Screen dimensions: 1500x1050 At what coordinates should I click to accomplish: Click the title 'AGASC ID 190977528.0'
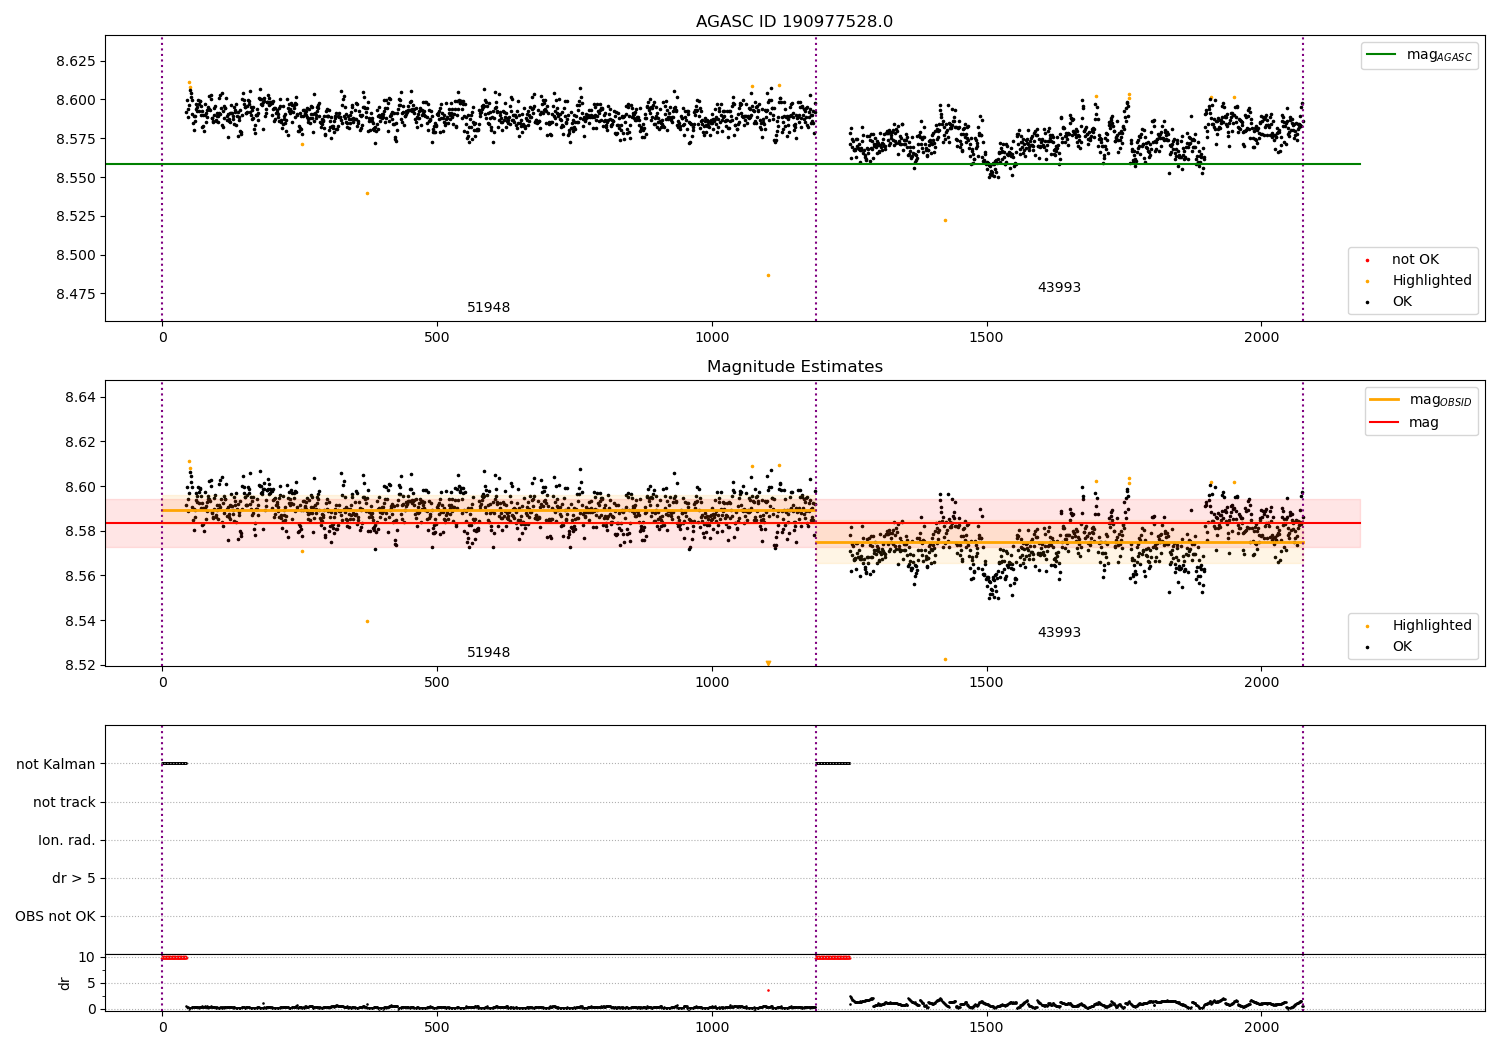tap(794, 22)
